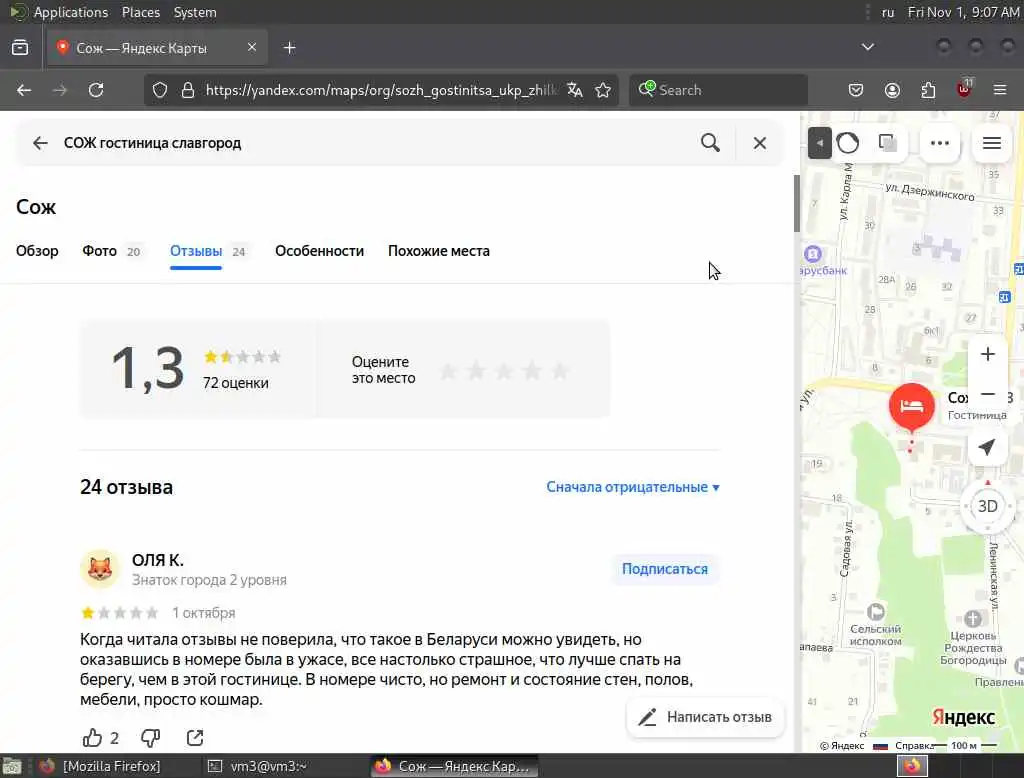Go back with the browser back arrow
Screen dimensions: 1024x778
[24, 90]
